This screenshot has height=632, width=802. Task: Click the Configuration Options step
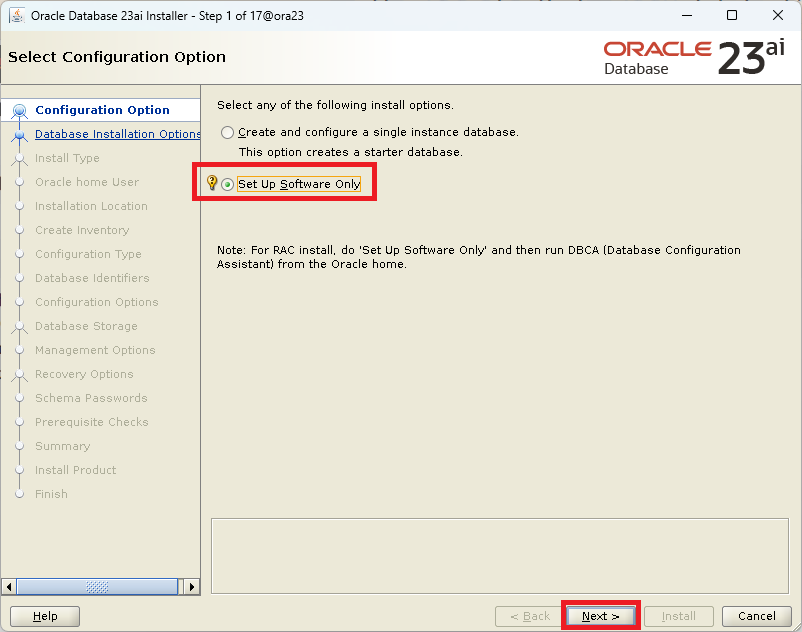click(97, 302)
